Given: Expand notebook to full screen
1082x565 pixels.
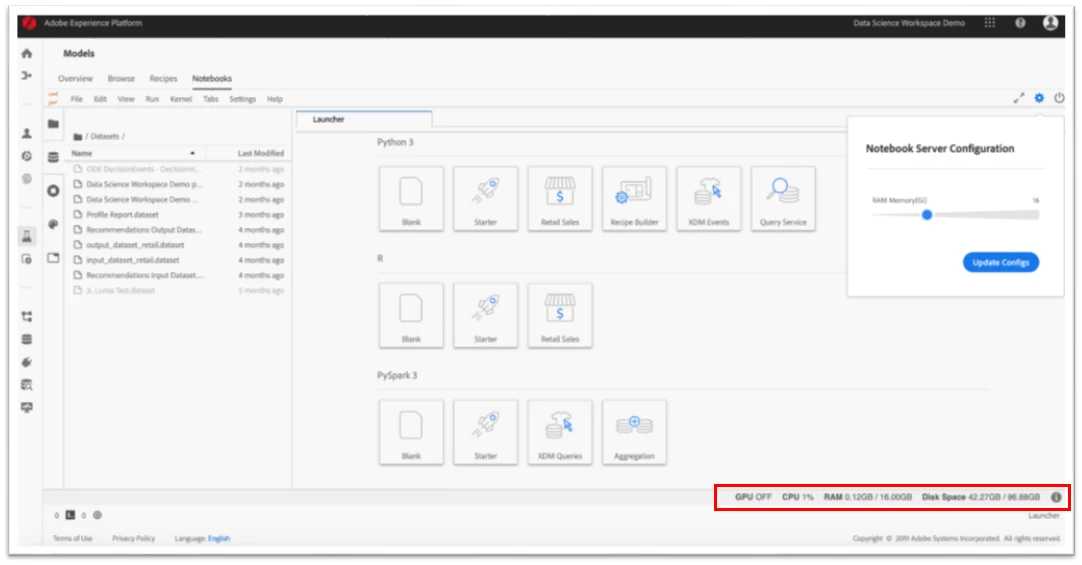Looking at the screenshot, I should click(x=1019, y=99).
